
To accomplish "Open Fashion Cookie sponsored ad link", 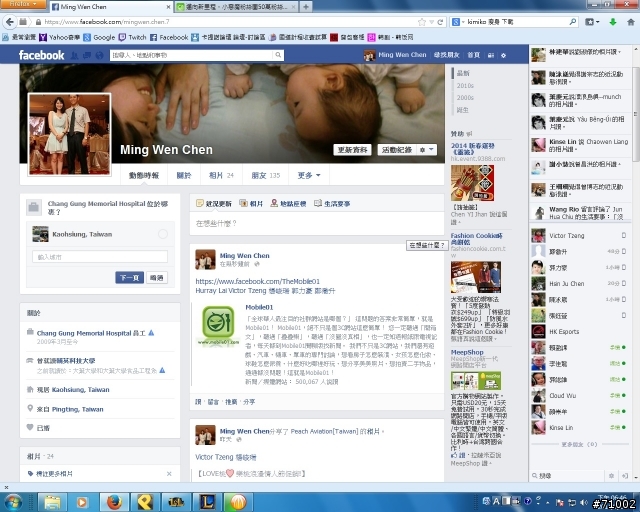I will 477,238.
